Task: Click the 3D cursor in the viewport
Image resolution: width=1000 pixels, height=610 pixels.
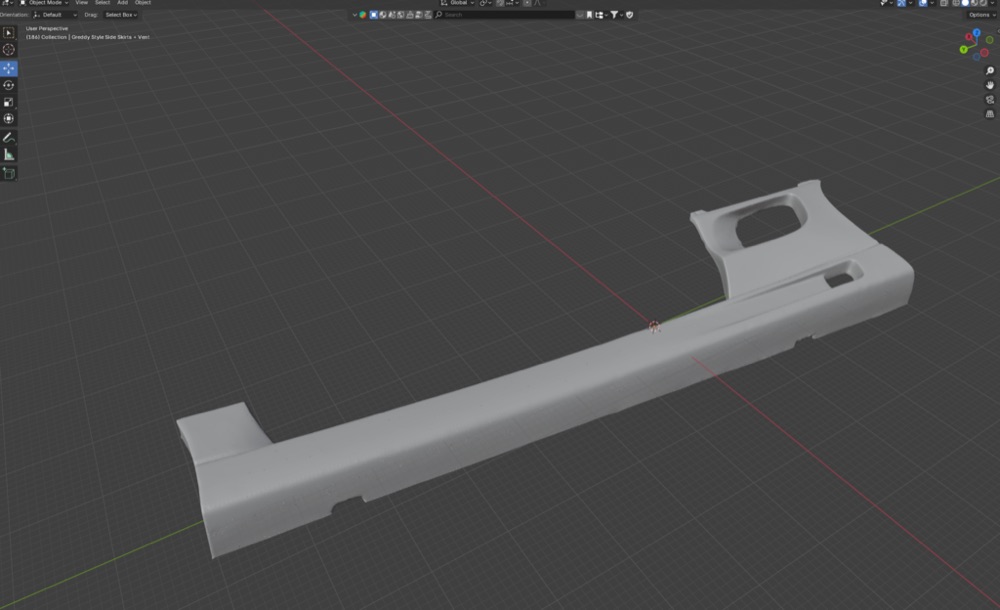Action: click(x=654, y=327)
